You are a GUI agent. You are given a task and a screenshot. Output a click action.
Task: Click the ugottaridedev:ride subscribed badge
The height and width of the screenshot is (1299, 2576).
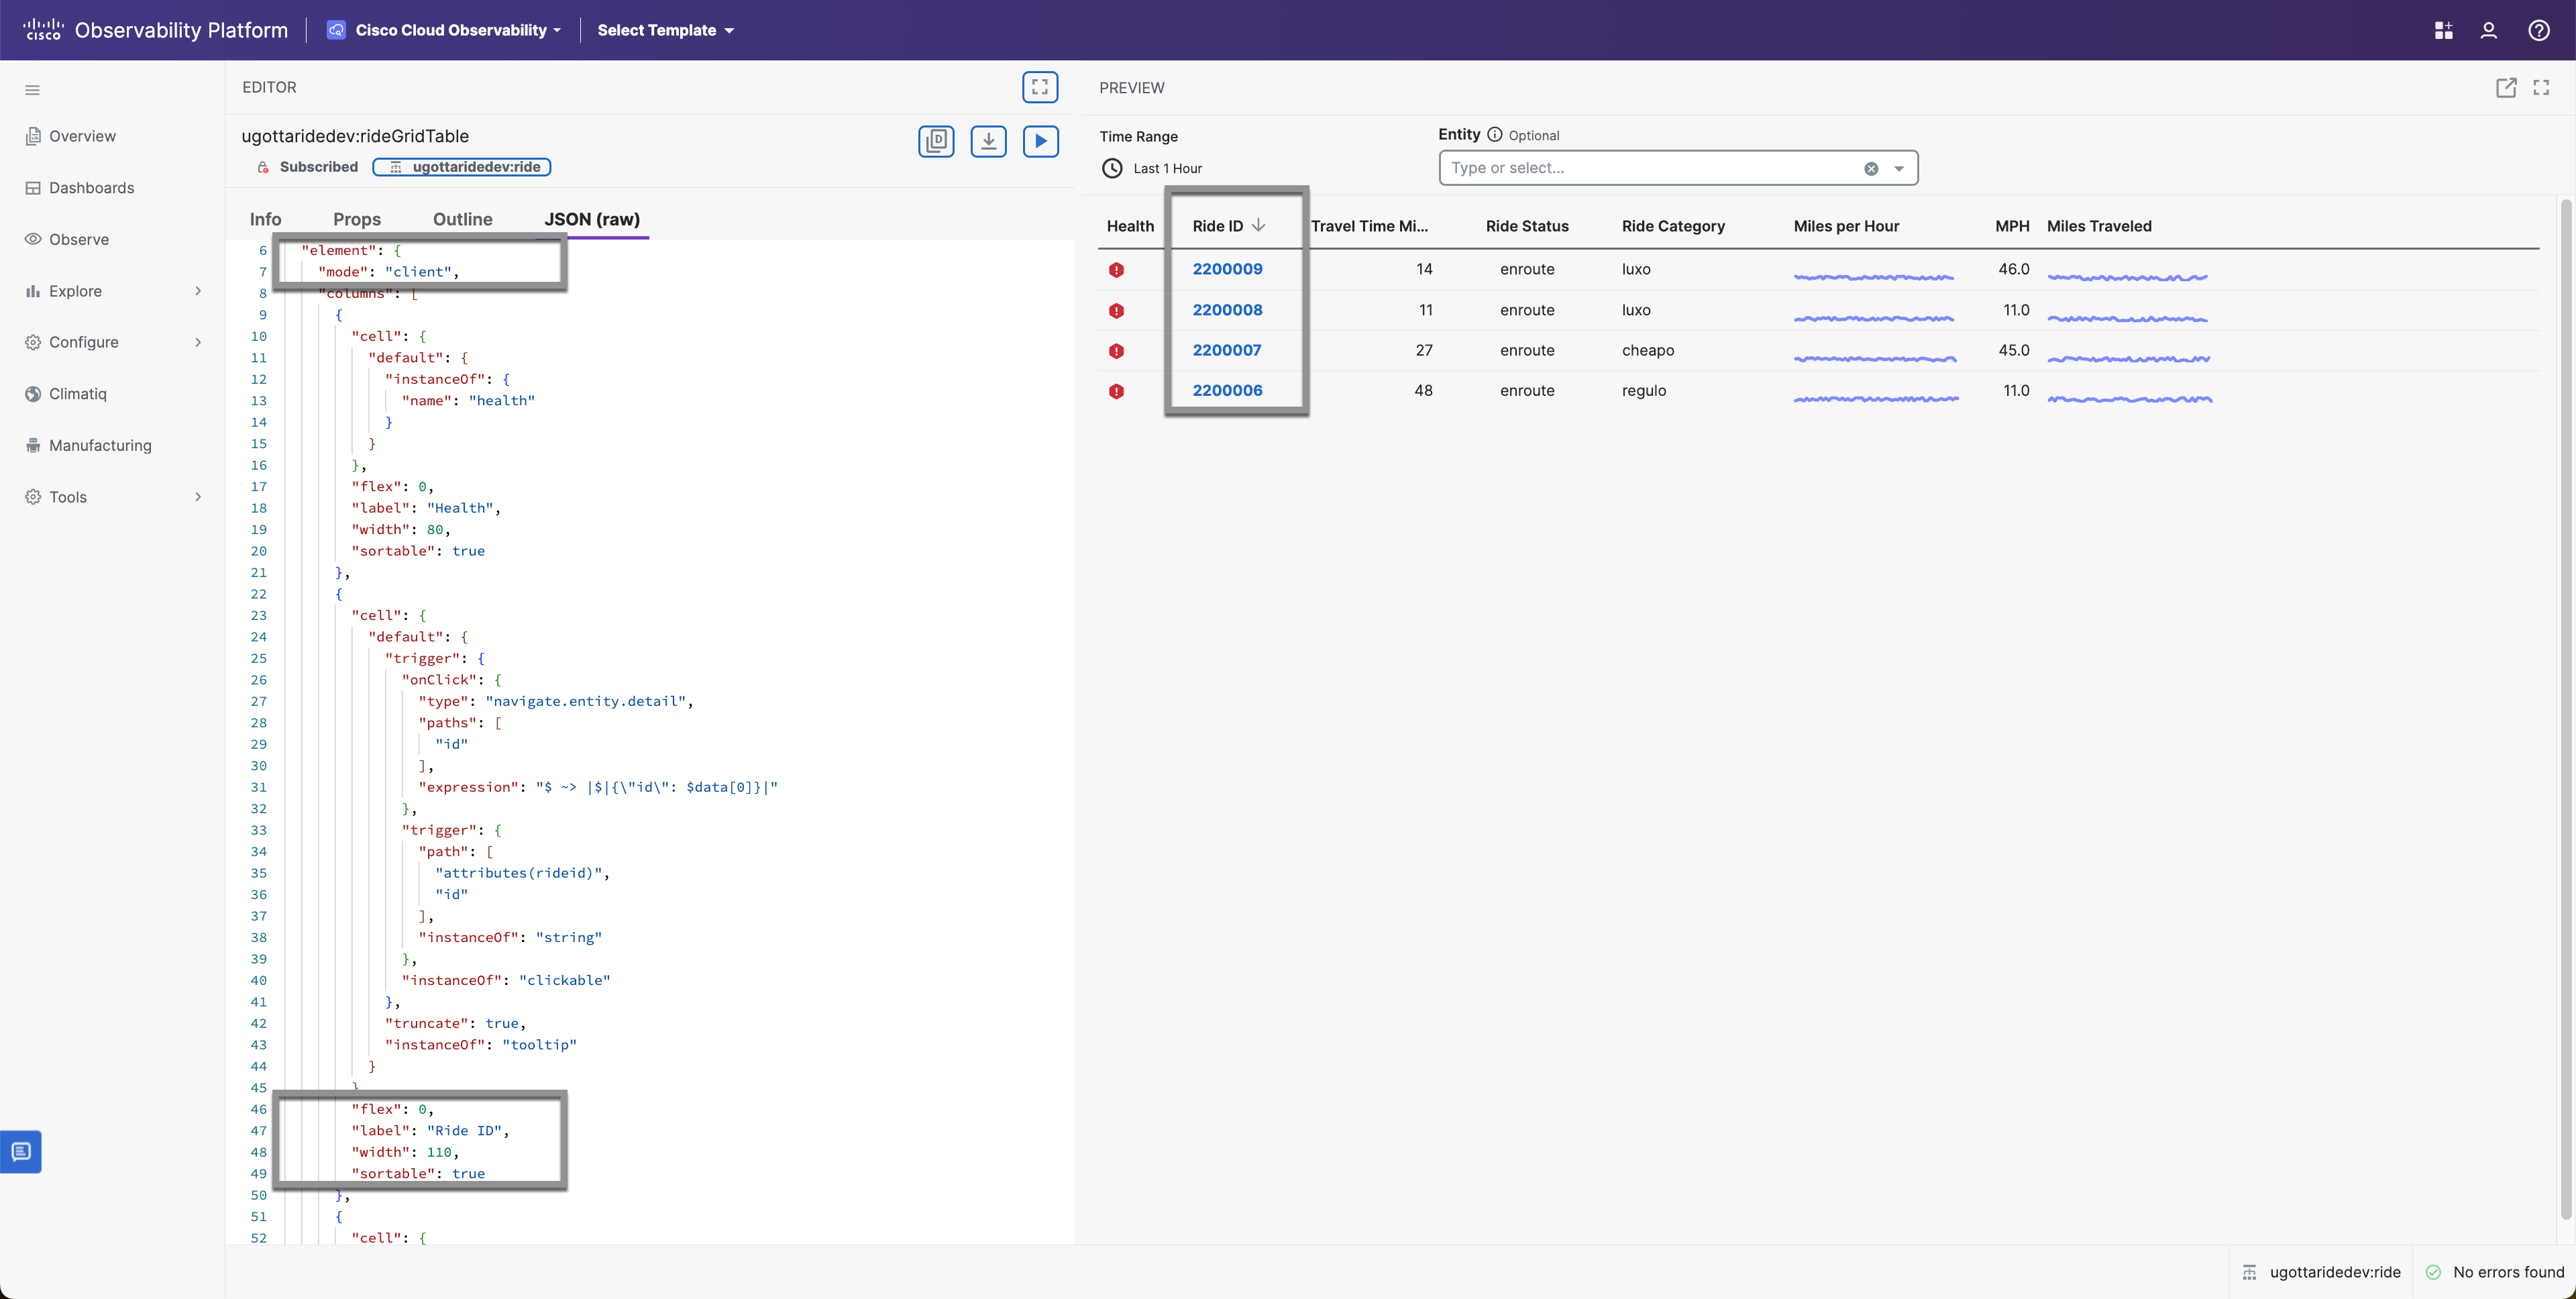tap(462, 167)
